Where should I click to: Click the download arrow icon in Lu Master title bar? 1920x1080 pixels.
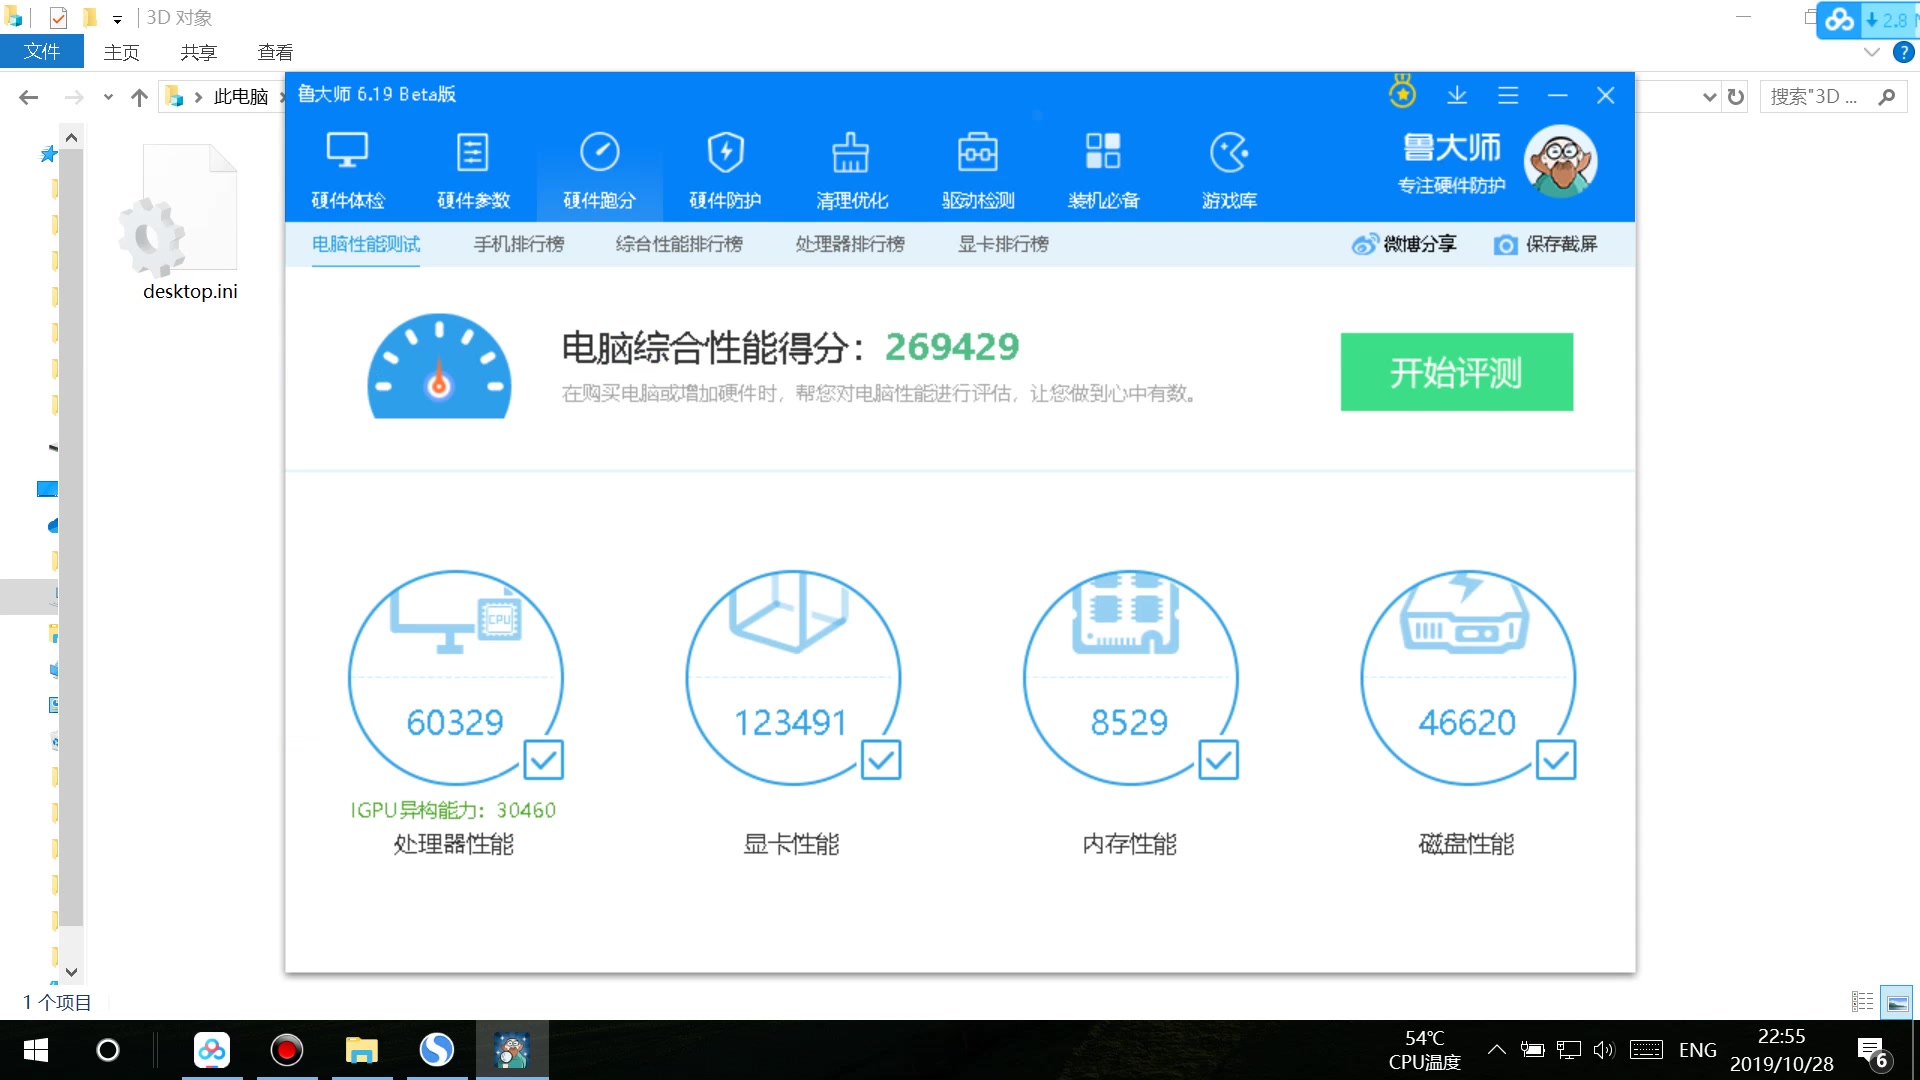pyautogui.click(x=1457, y=95)
